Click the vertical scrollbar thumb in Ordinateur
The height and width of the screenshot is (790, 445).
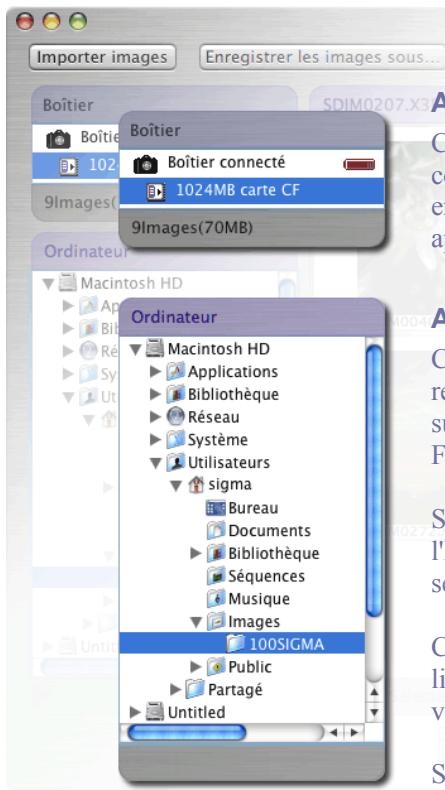tap(374, 481)
